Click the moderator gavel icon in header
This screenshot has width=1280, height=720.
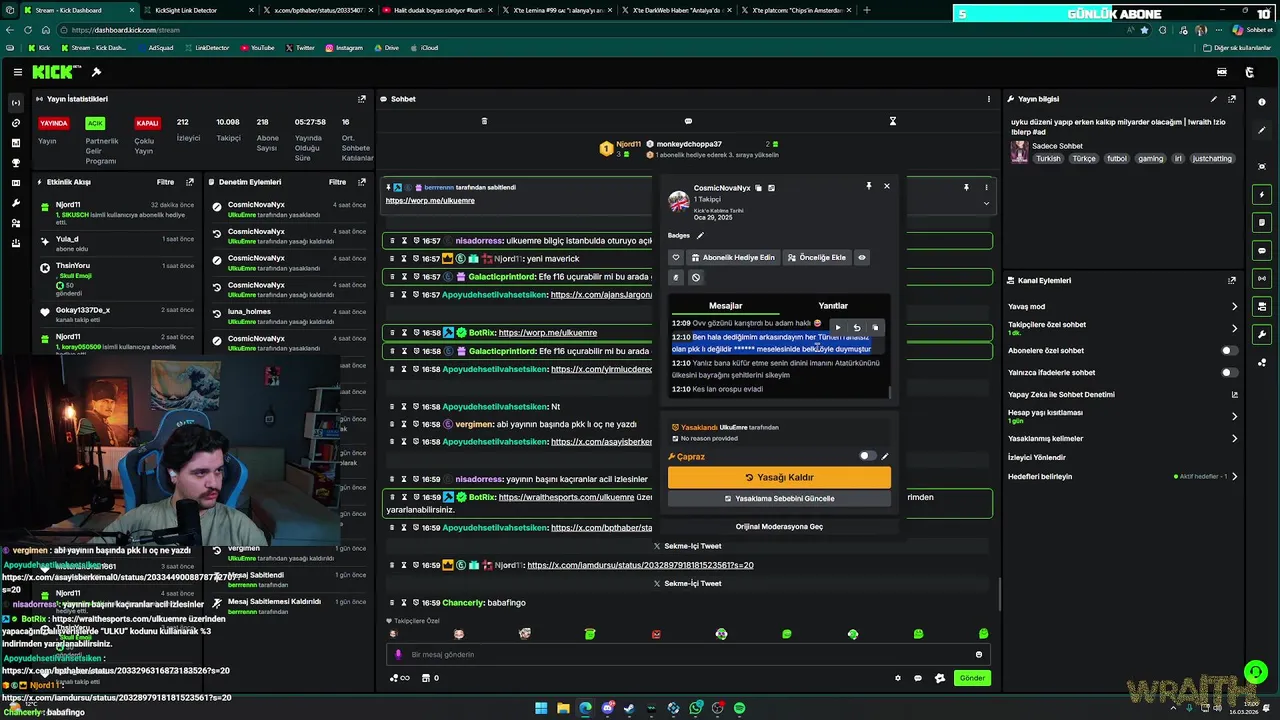(96, 72)
